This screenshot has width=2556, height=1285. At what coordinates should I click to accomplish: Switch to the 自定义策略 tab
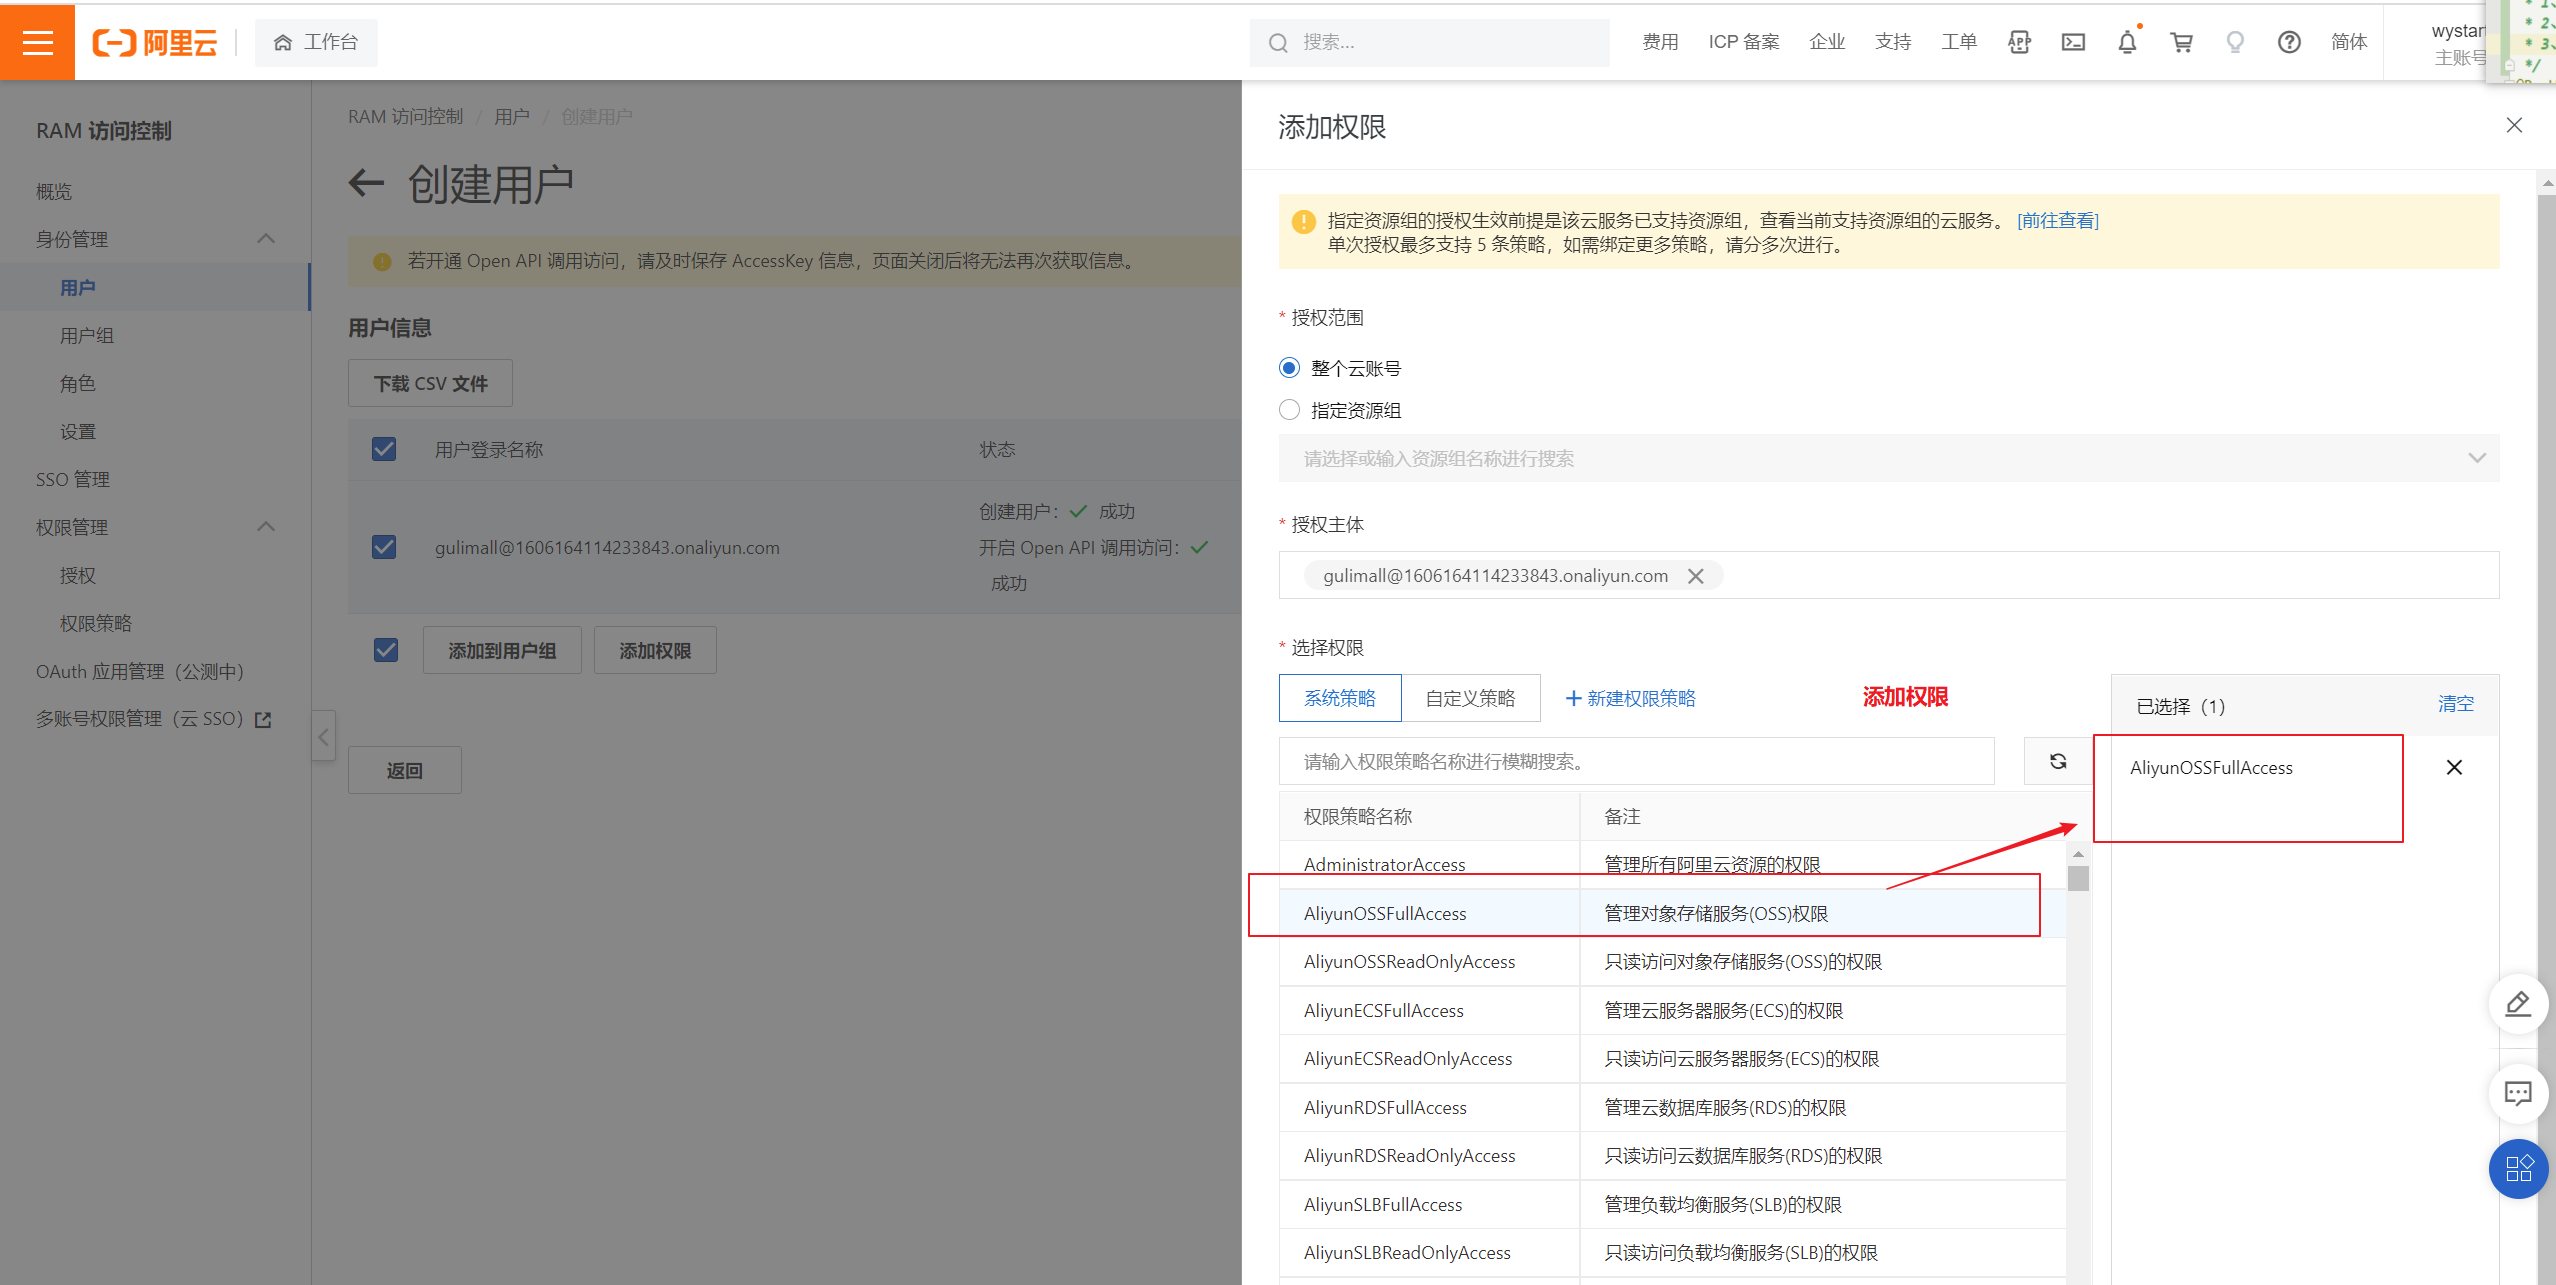[x=1470, y=698]
